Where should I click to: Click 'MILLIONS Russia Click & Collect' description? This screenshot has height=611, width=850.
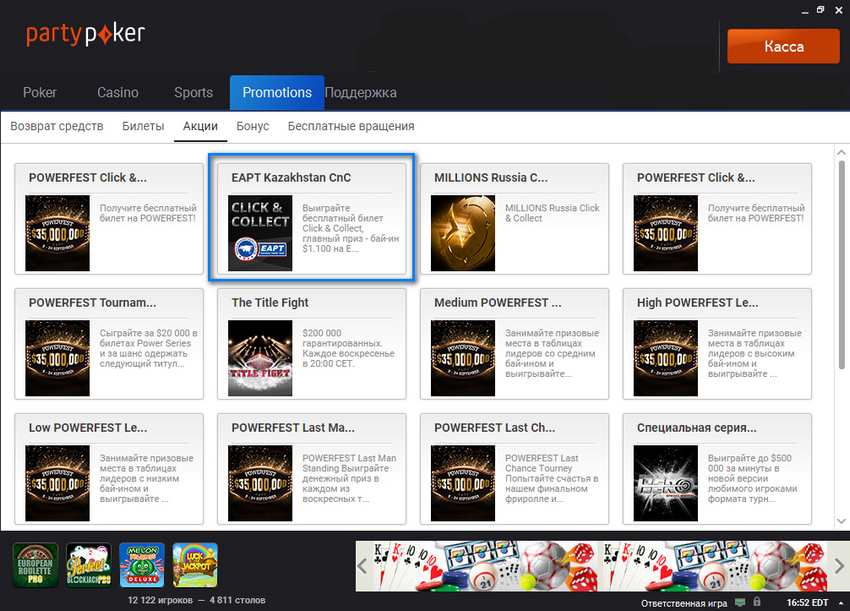tap(552, 213)
